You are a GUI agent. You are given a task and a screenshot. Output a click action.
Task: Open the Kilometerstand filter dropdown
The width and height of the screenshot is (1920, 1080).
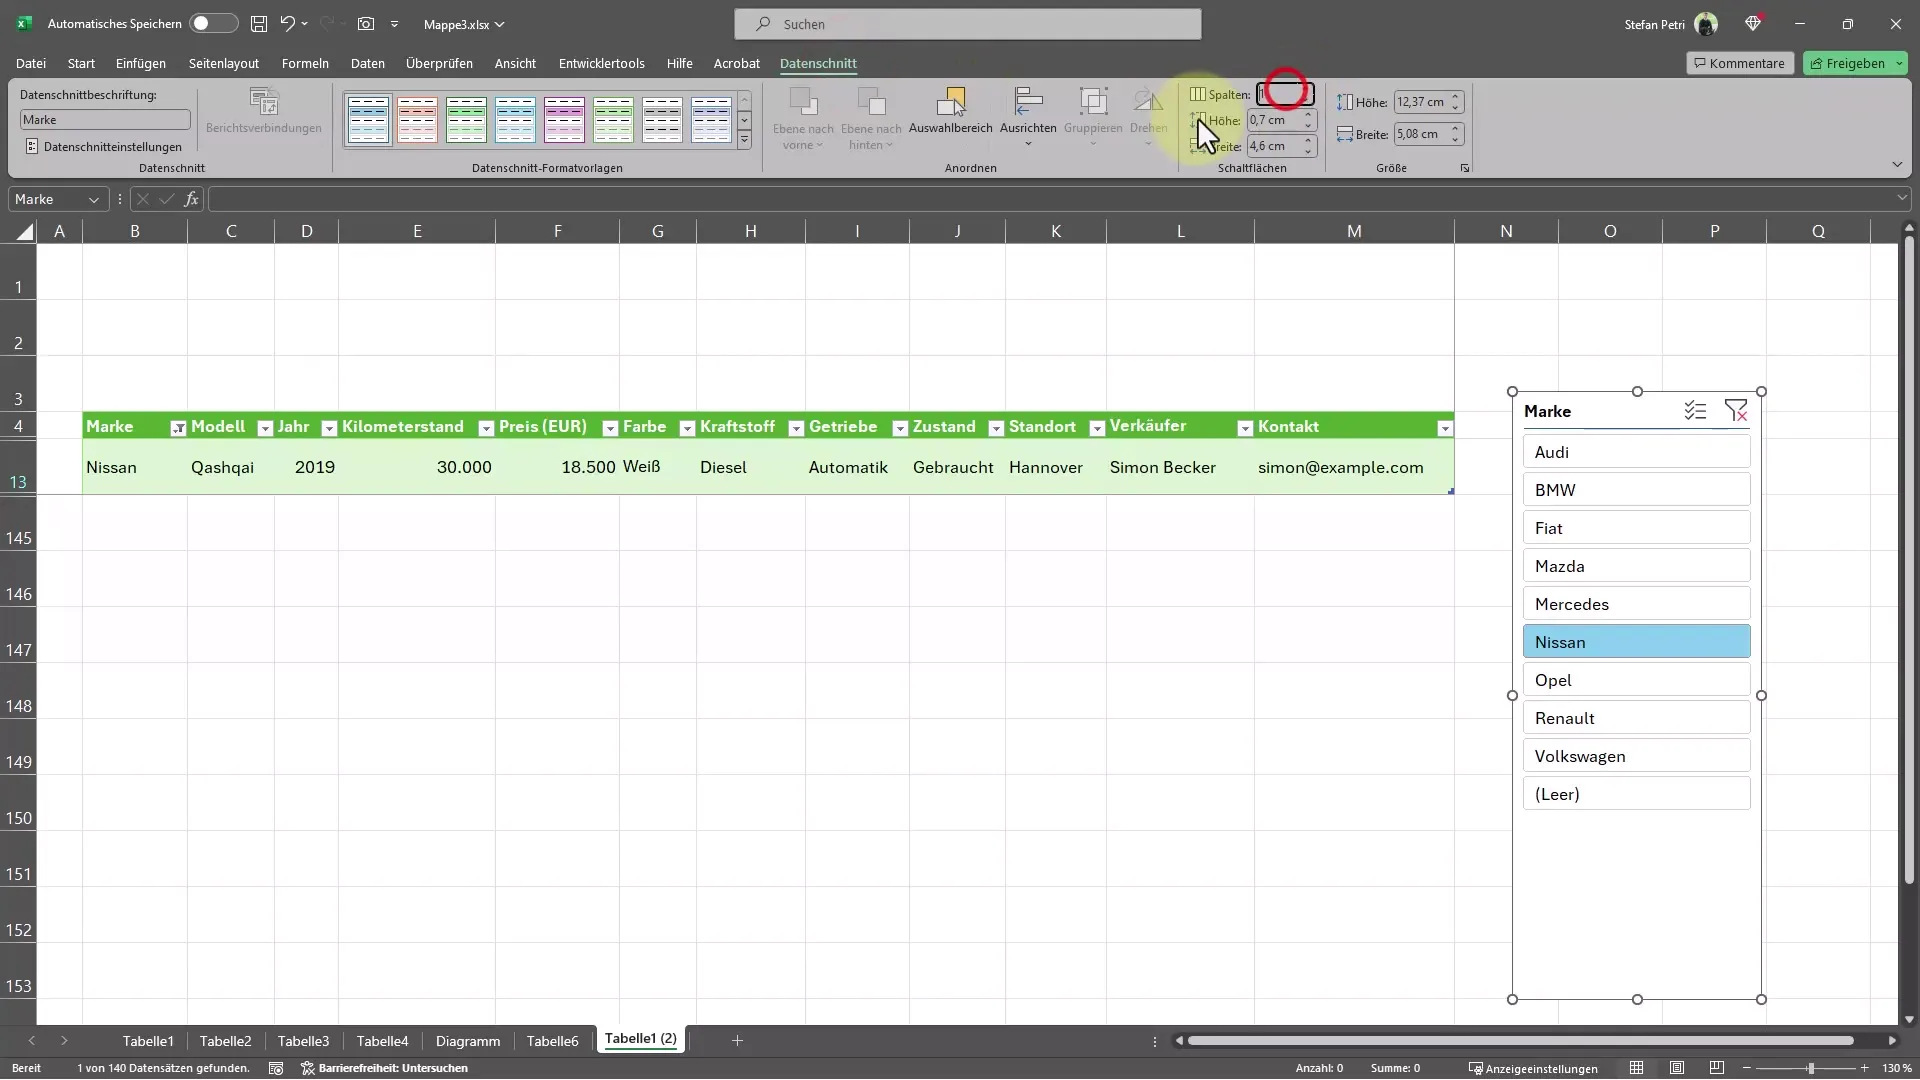486,428
